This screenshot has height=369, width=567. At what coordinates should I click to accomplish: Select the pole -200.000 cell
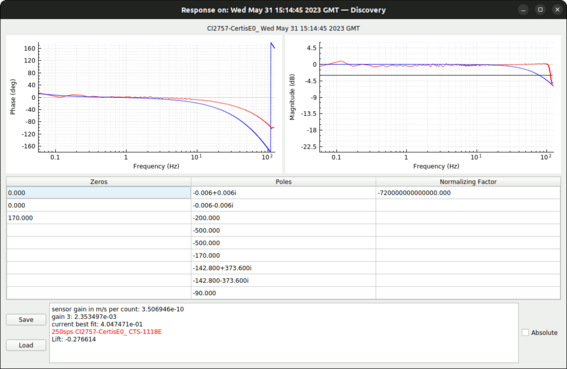click(284, 218)
